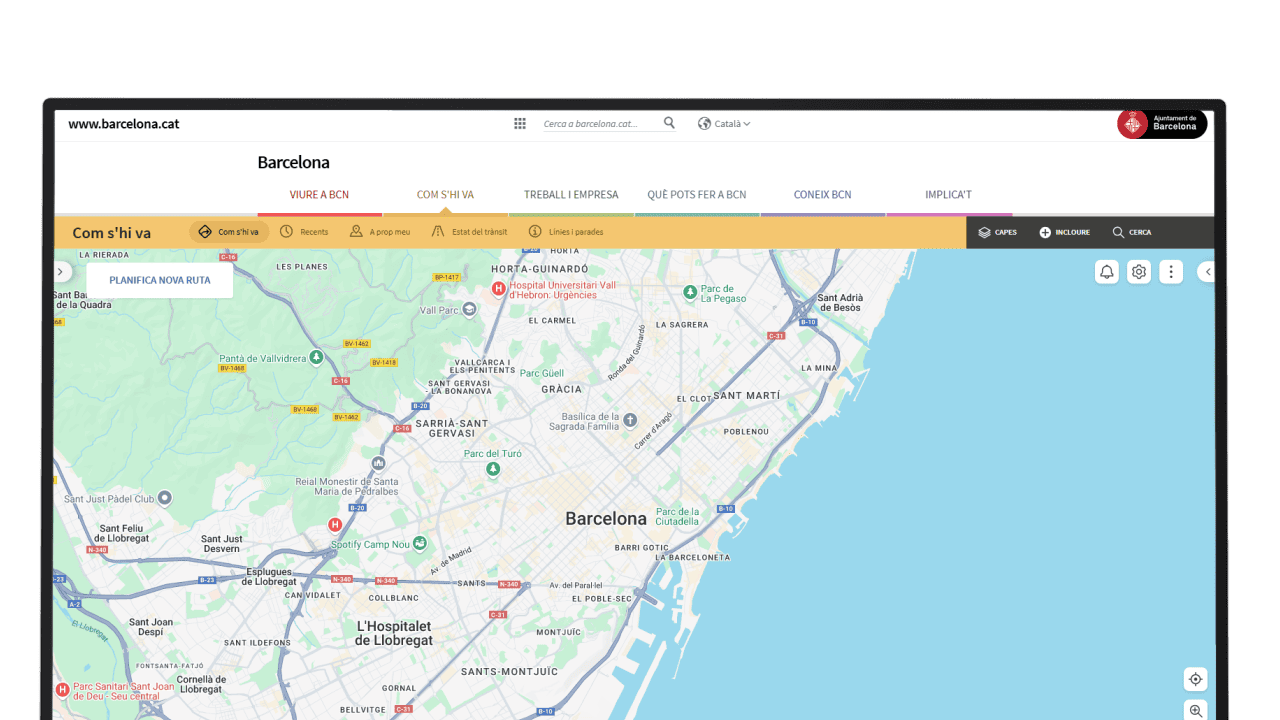Expand the left side panel arrow
The height and width of the screenshot is (720, 1280).
60,271
